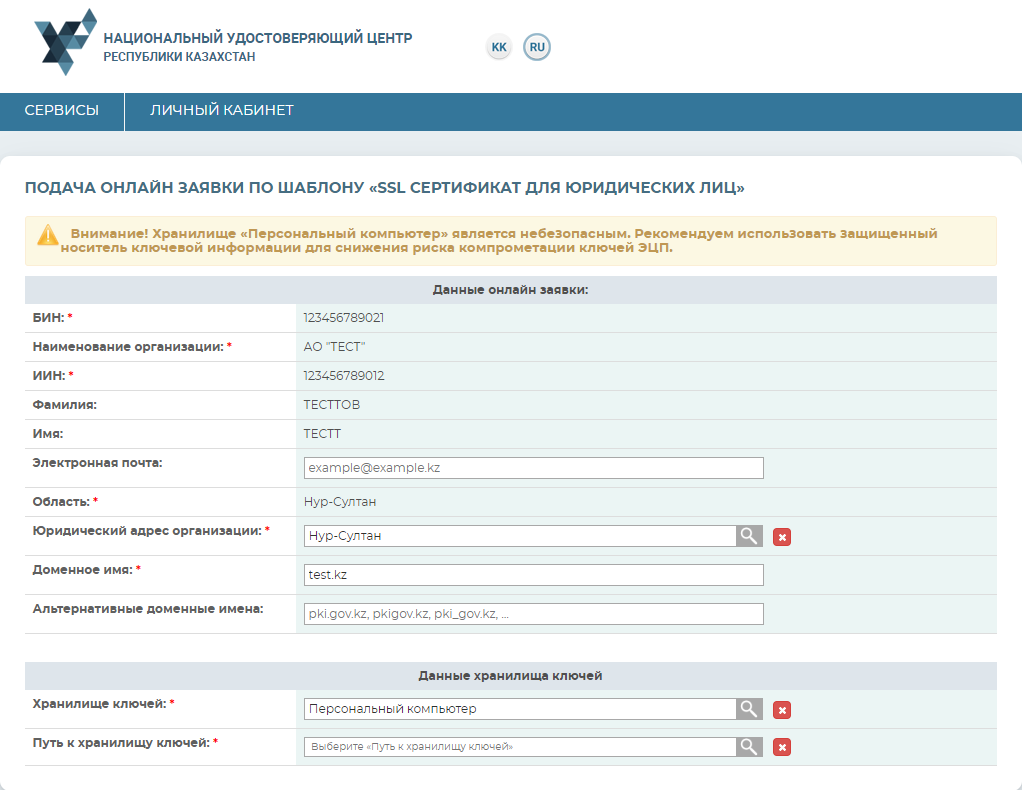Clear Путь к хранилищу ключей with red X
This screenshot has width=1022, height=790.
coord(782,747)
